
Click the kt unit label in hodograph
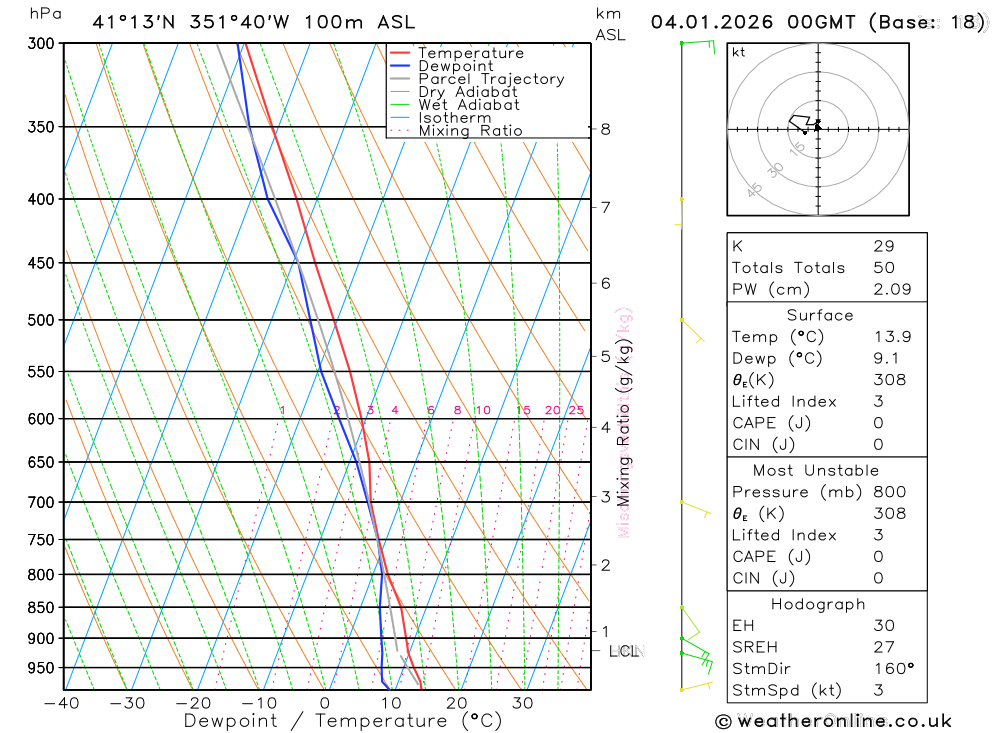pos(739,52)
